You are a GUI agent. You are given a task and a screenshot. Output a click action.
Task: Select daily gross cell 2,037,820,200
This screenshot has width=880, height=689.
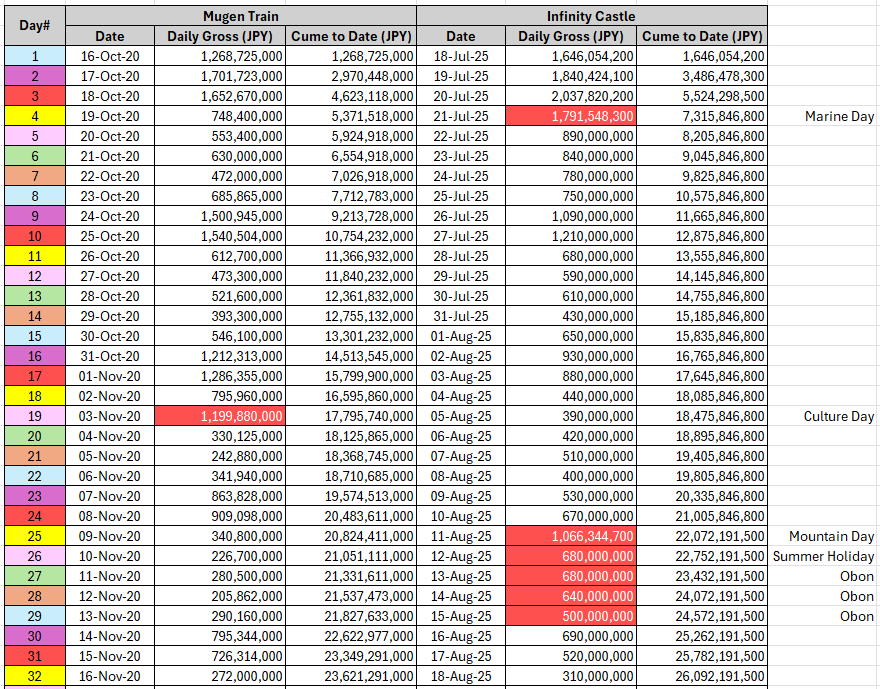pyautogui.click(x=571, y=97)
